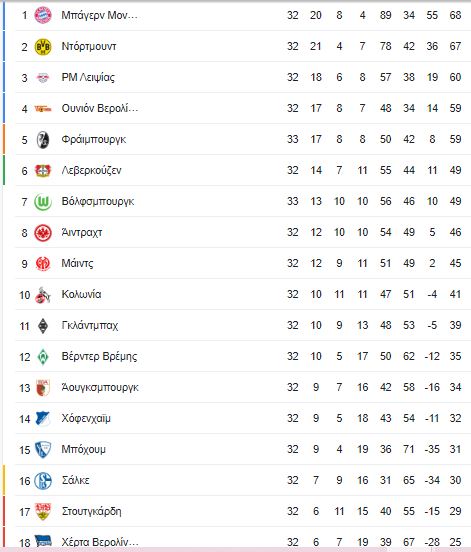
Task: Click the Leverkusen team badge
Action: coord(43,171)
